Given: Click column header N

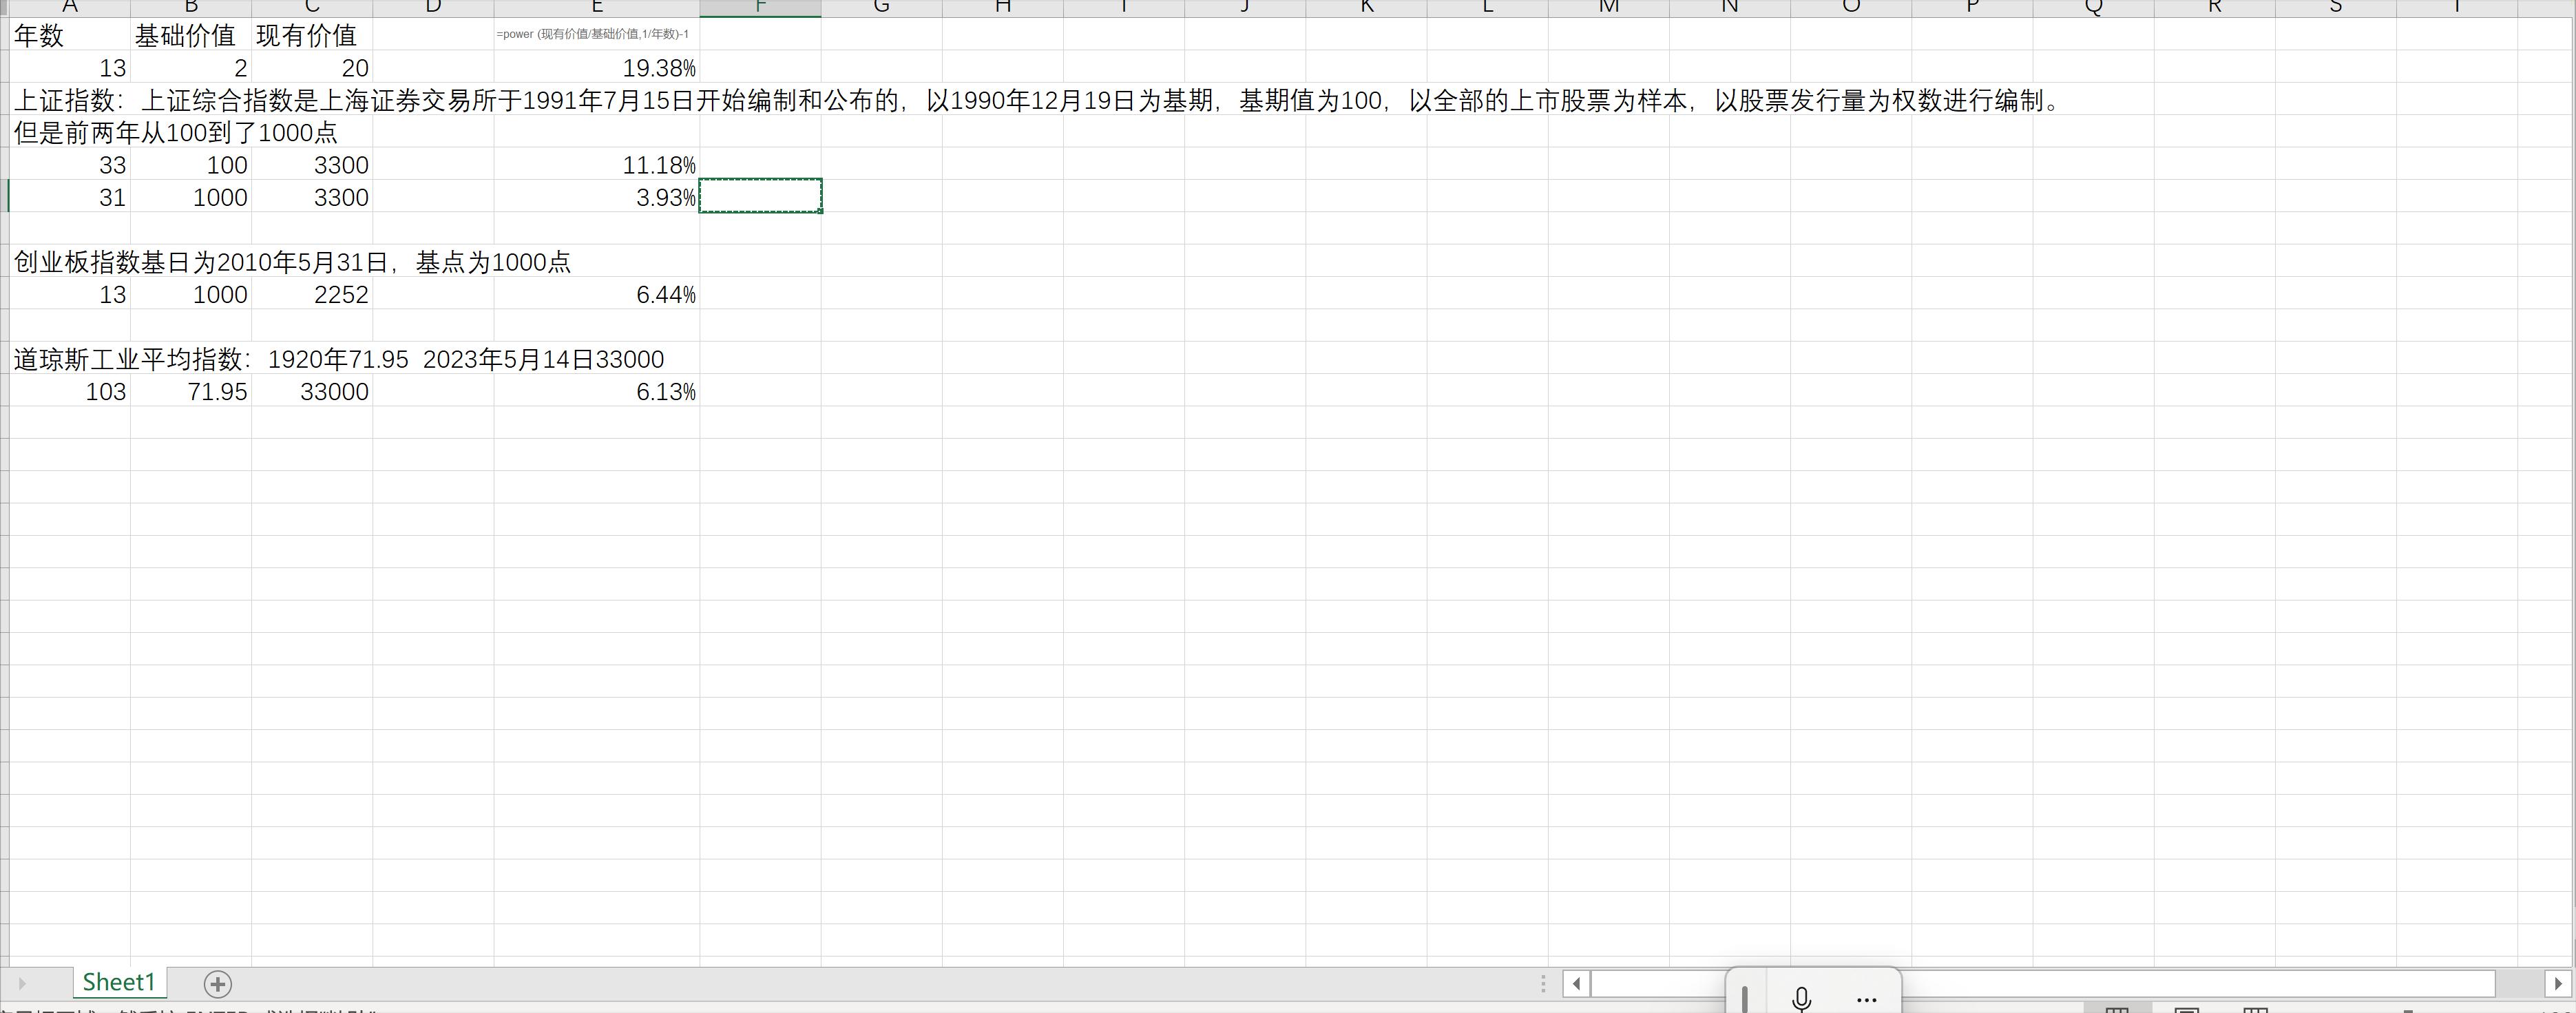Looking at the screenshot, I should [1729, 8].
